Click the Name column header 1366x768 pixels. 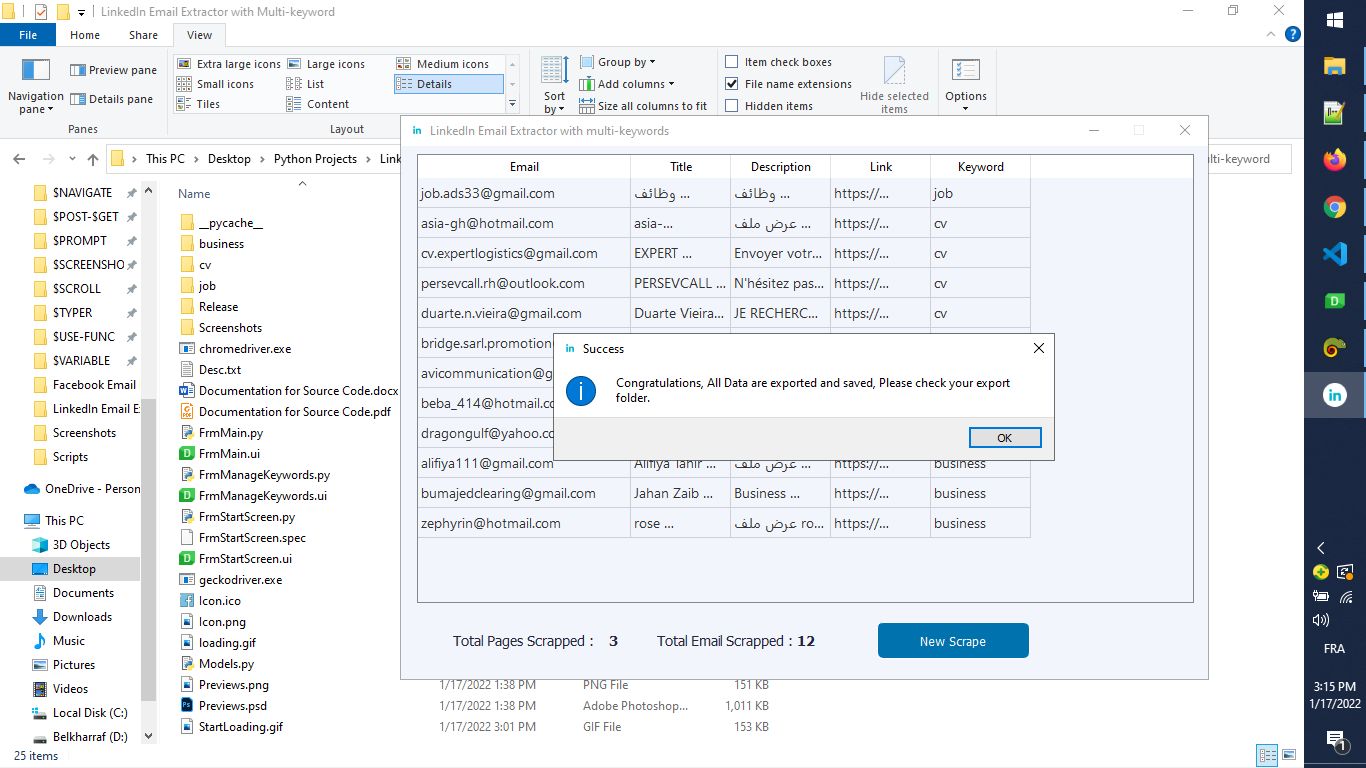click(x=194, y=194)
